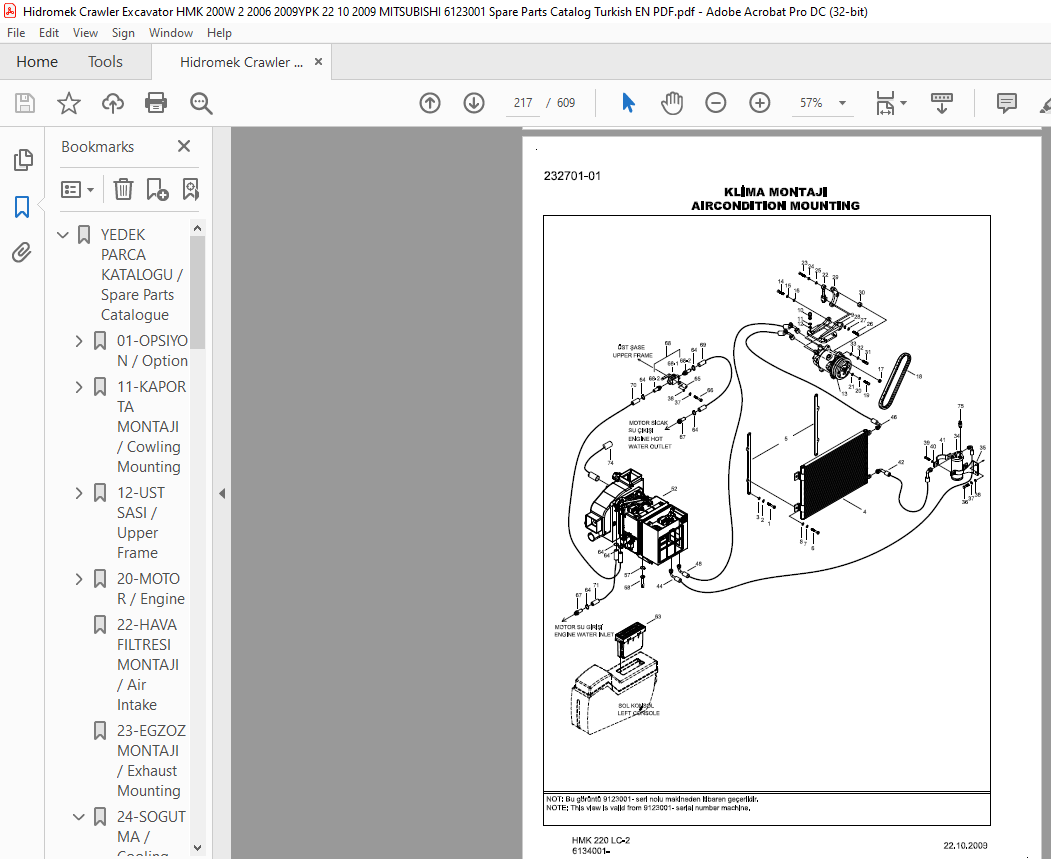The height and width of the screenshot is (859, 1051).
Task: Go to the previous page using the up arrow
Action: (430, 103)
